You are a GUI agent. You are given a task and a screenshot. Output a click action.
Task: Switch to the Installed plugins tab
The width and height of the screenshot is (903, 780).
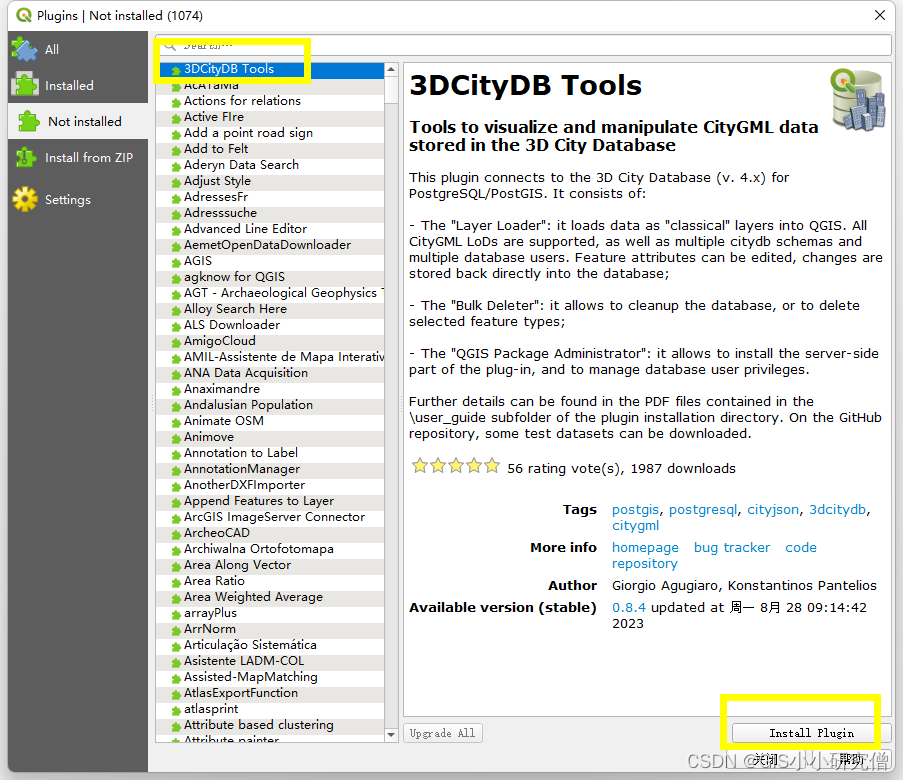(x=78, y=85)
